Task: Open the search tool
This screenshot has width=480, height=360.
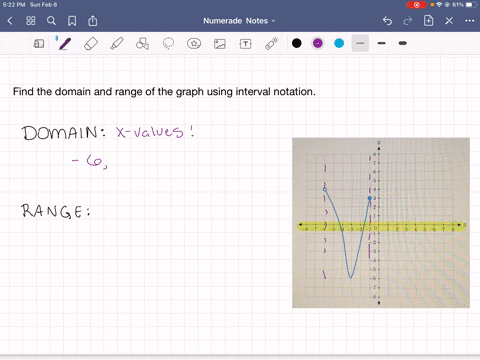Action: click(51, 21)
